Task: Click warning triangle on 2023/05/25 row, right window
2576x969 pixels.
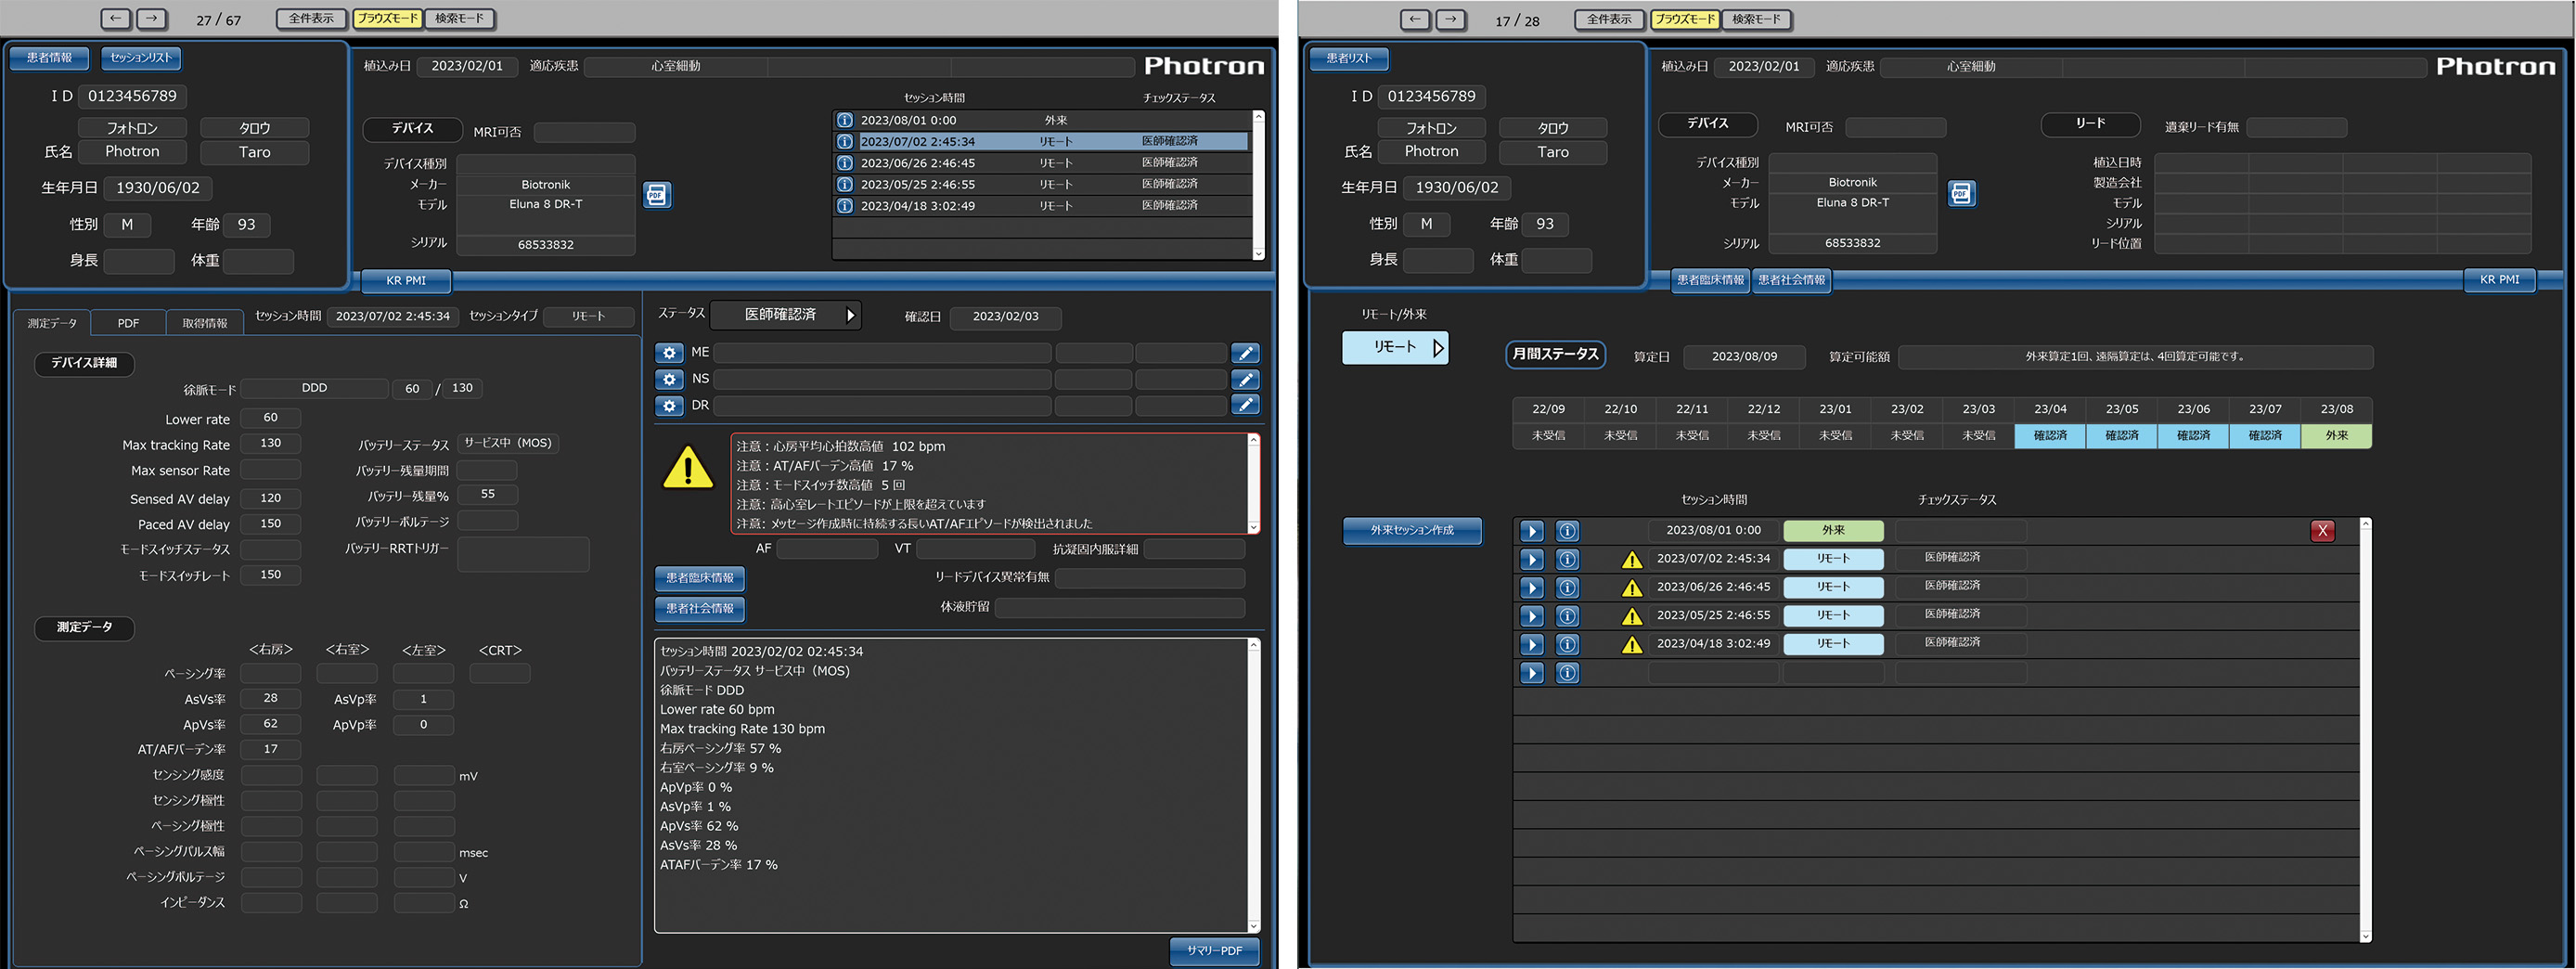Action: point(1632,617)
